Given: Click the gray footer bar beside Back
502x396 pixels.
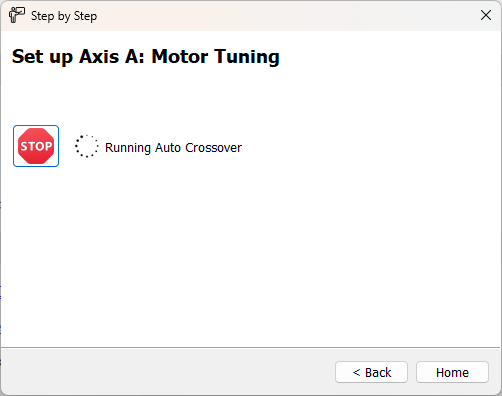Looking at the screenshot, I should 167,372.
